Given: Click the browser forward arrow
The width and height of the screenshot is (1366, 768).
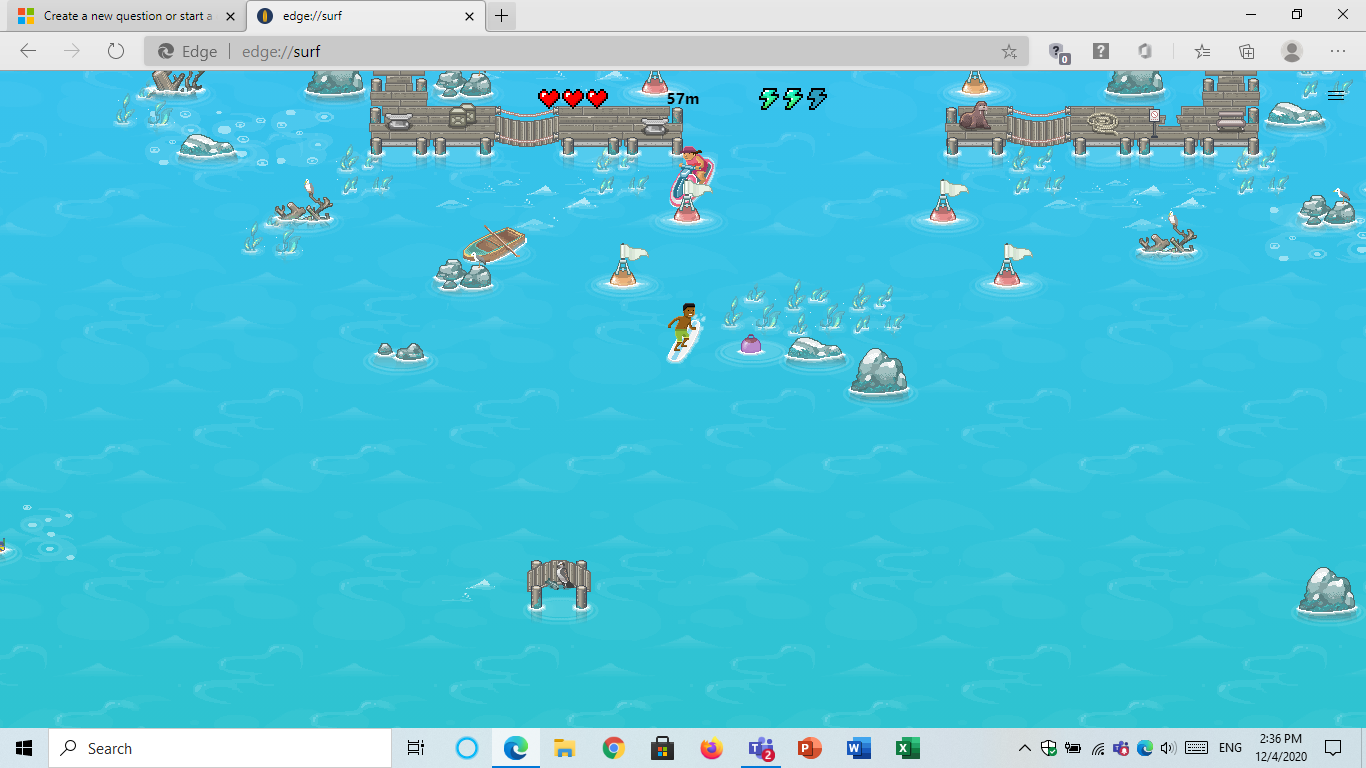Looking at the screenshot, I should click(x=72, y=51).
